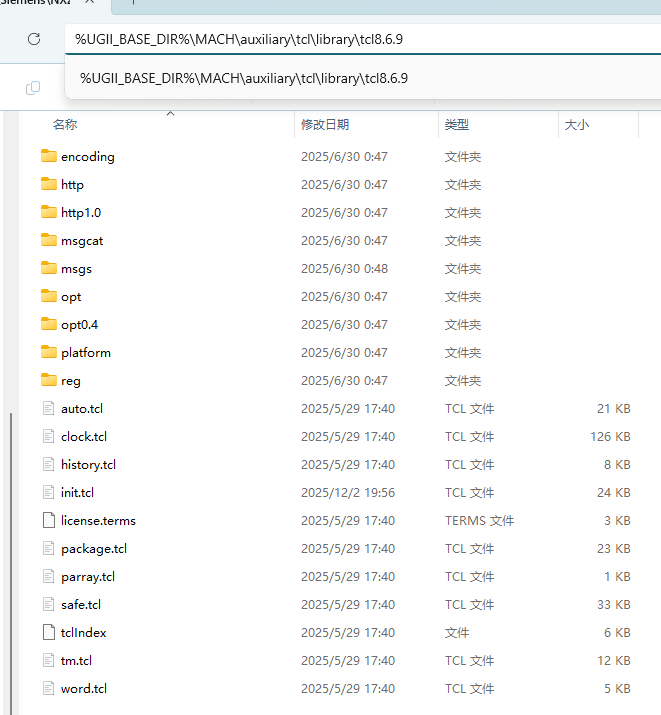Click the address bar path field
The image size is (661, 715).
[x=363, y=39]
